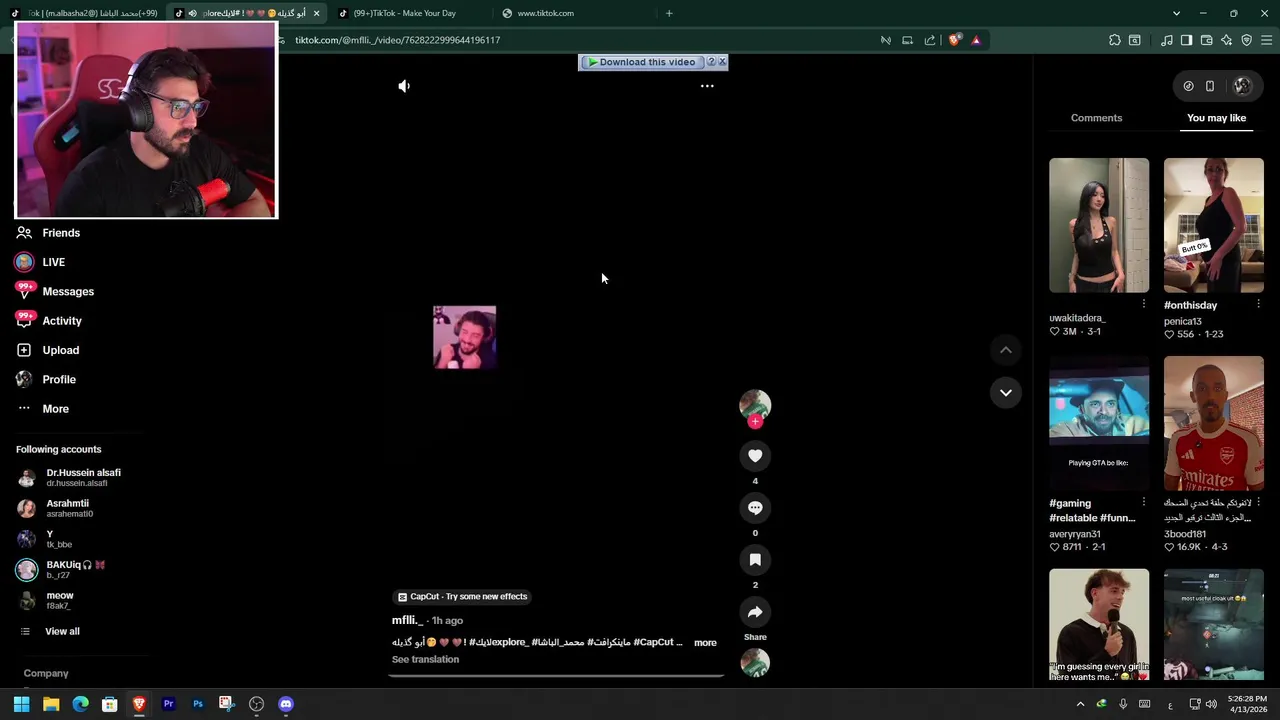
Task: Click the Download this video button
Action: click(642, 62)
